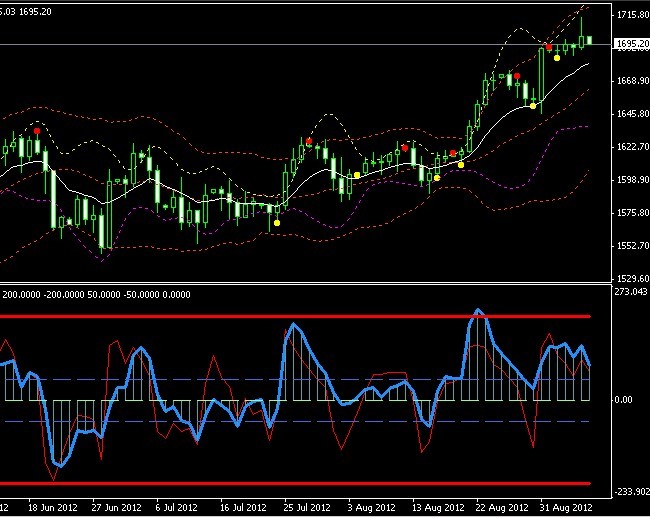The image size is (650, 518).
Task: Select the 273.043 indicator scale maximum
Action: pyautogui.click(x=631, y=292)
